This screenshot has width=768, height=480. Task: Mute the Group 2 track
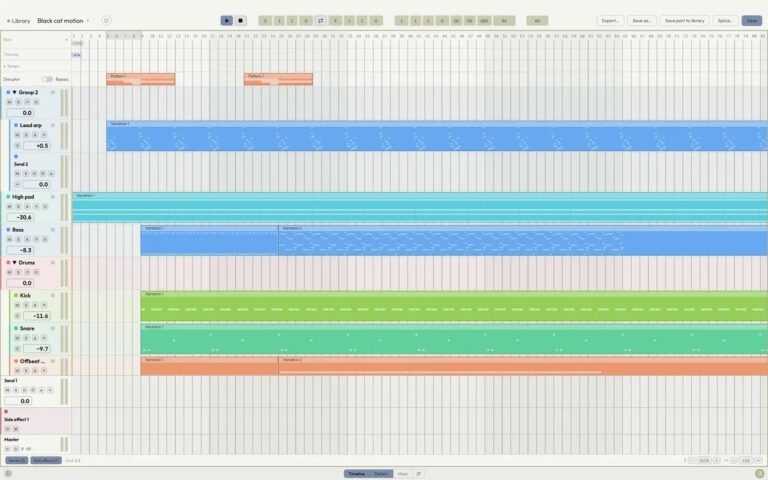[x=9, y=102]
